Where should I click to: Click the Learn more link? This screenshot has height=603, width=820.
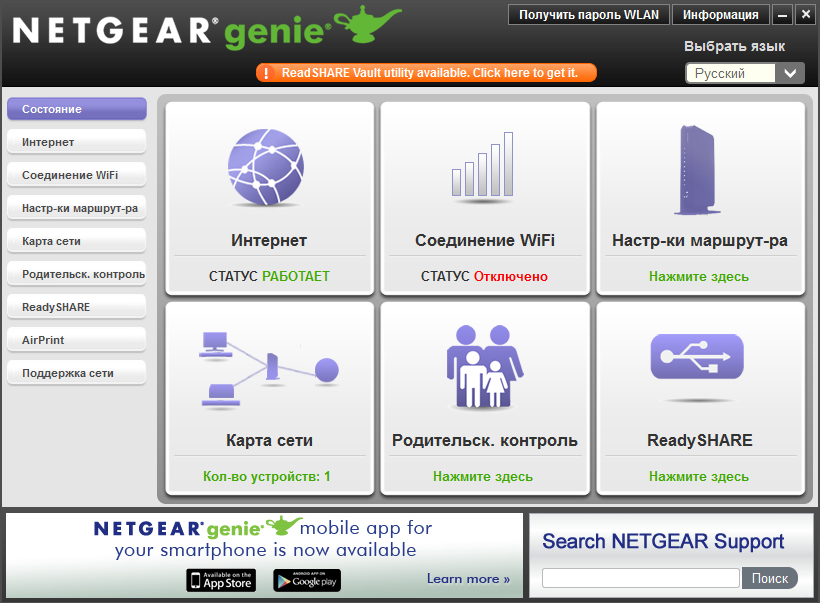[468, 578]
